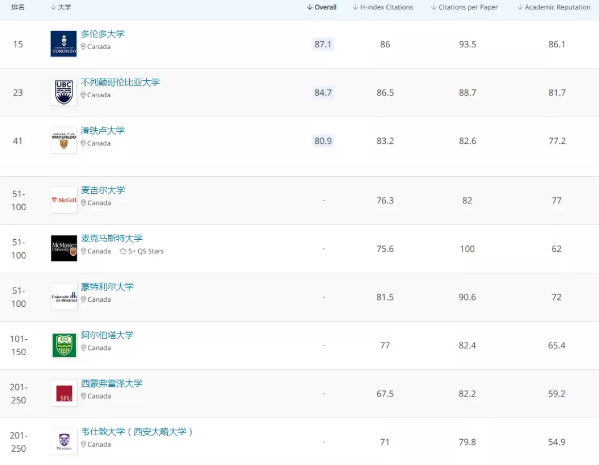
Task: Click the location pin under 不列颠哥伦比亚大学
Action: tap(83, 95)
